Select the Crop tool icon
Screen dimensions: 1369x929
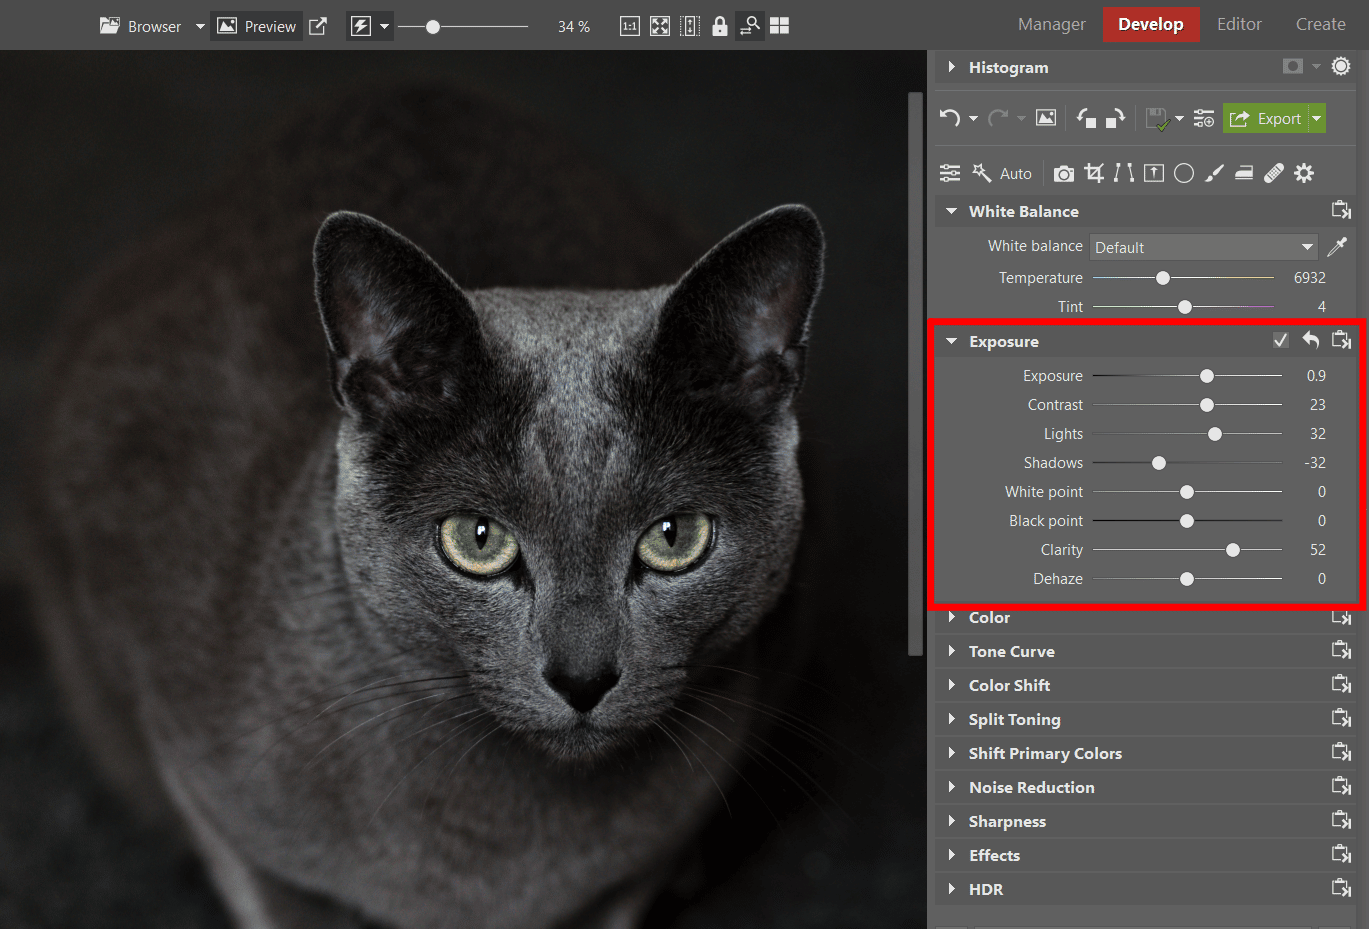[x=1094, y=173]
